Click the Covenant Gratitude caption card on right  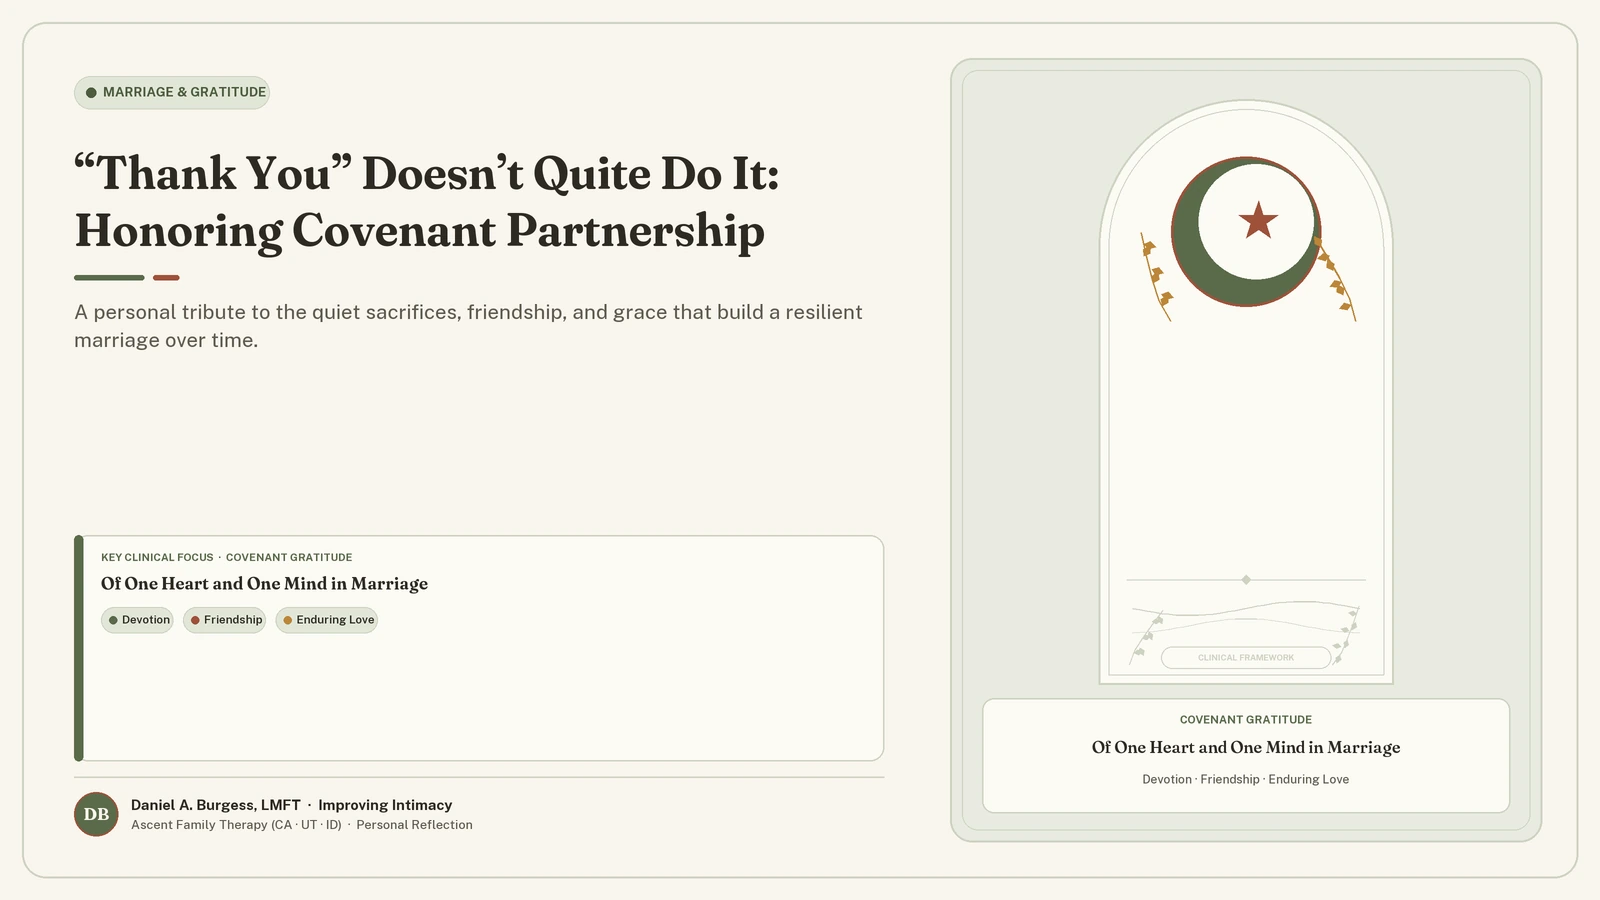pos(1246,756)
